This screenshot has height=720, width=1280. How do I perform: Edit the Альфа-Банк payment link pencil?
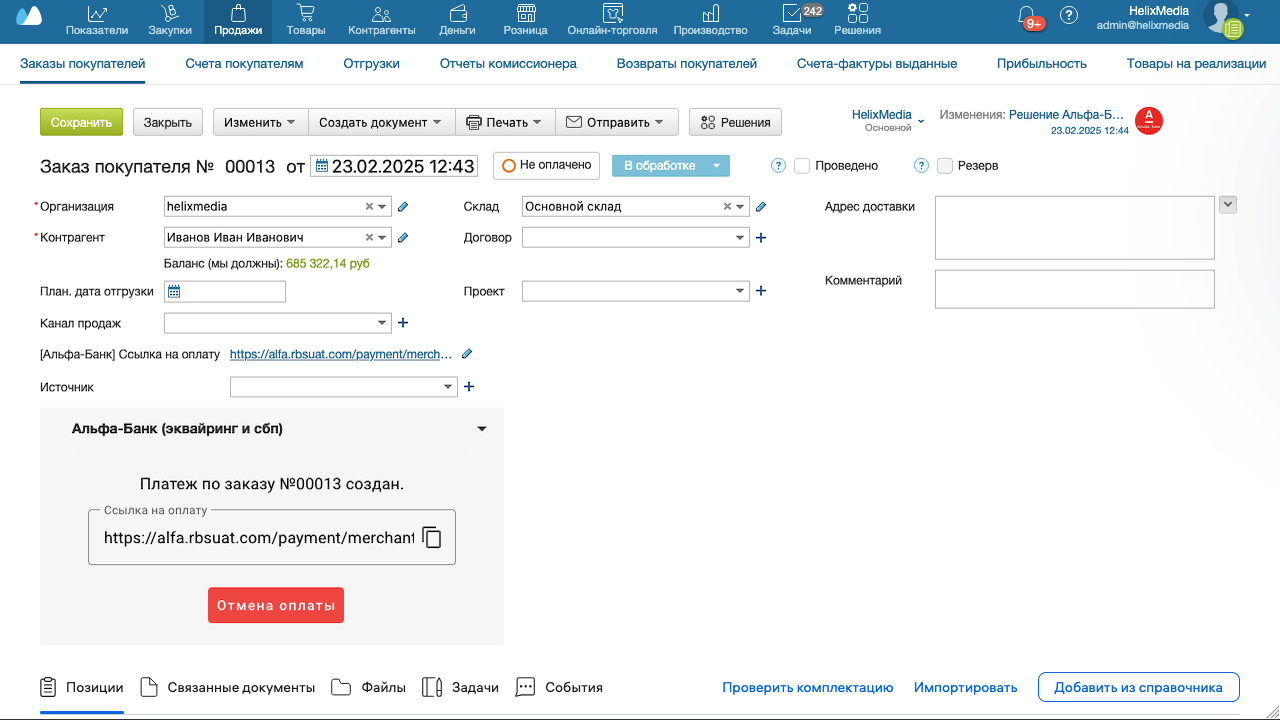pos(467,354)
